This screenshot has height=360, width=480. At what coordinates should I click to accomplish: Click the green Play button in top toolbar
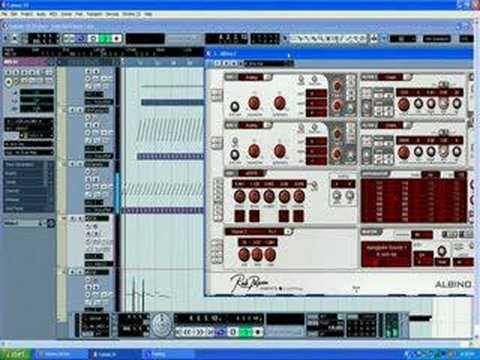pos(105,39)
